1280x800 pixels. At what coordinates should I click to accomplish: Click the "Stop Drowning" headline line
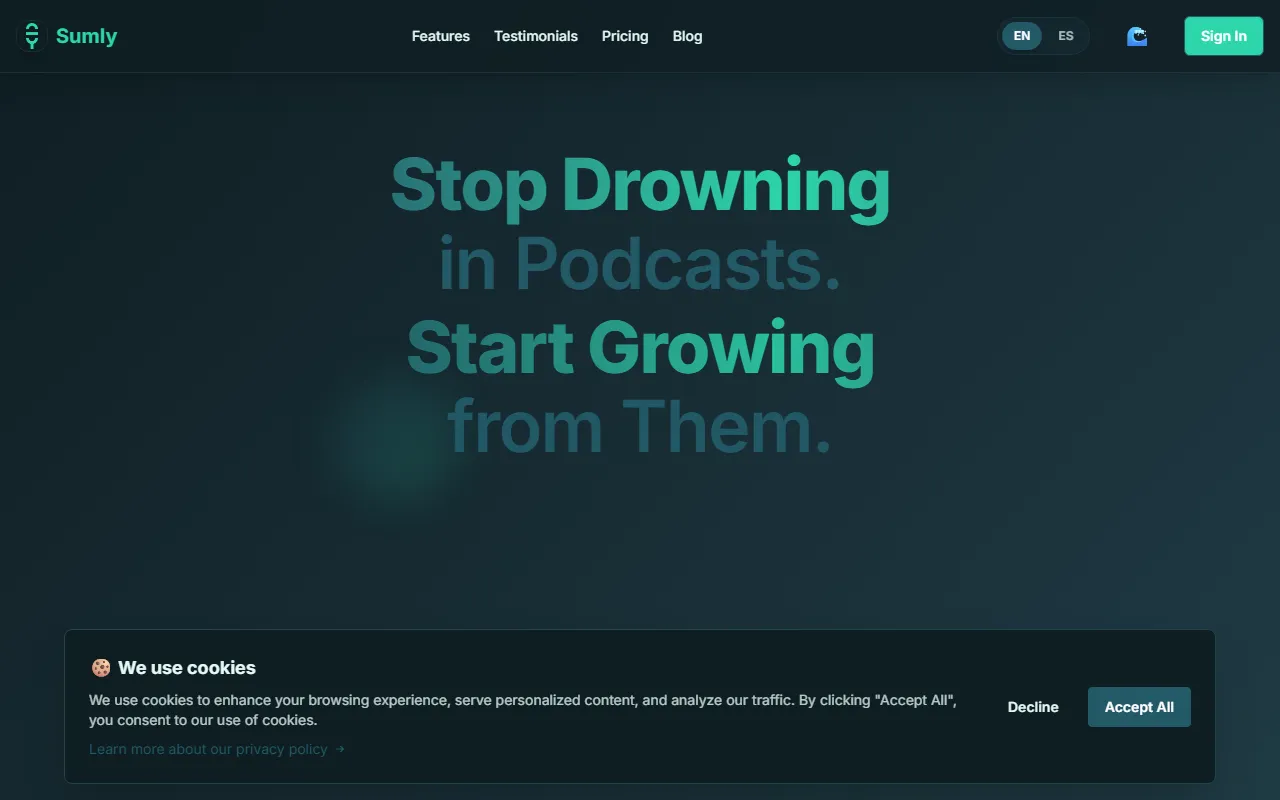[x=640, y=185]
